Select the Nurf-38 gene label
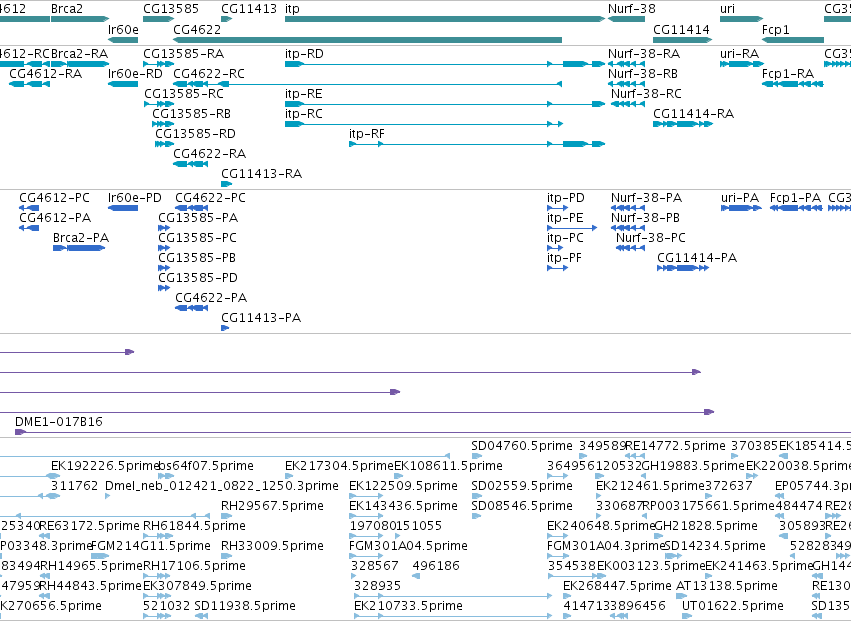The width and height of the screenshot is (851, 621). point(631,9)
